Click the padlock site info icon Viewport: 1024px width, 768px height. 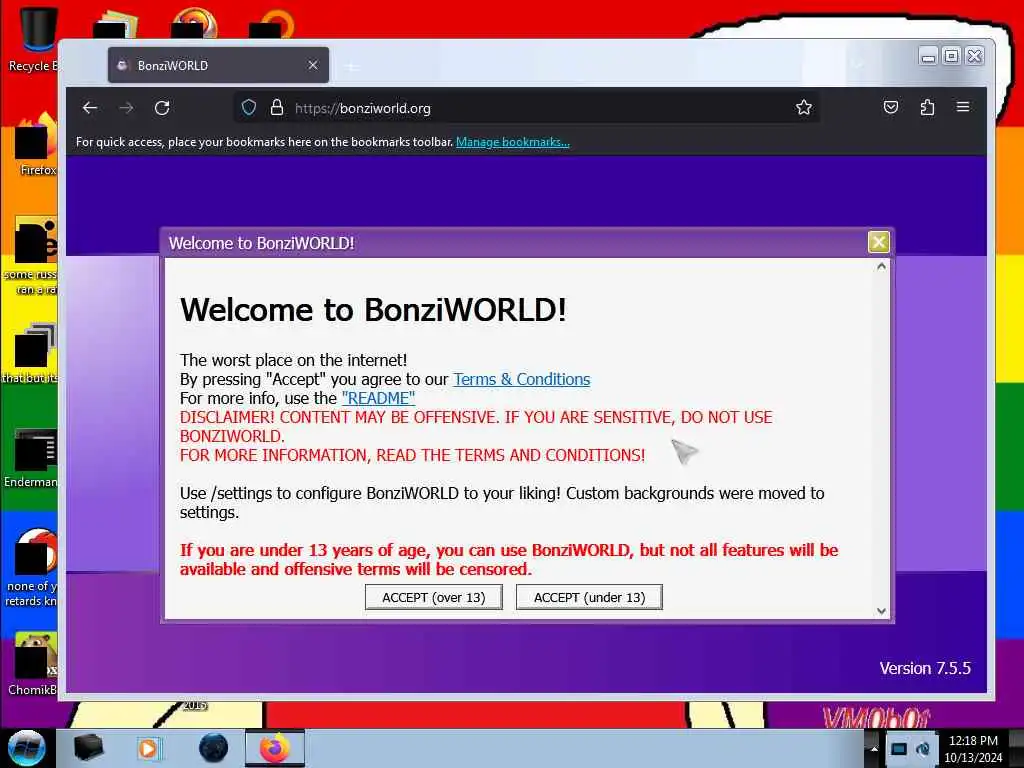(x=277, y=108)
